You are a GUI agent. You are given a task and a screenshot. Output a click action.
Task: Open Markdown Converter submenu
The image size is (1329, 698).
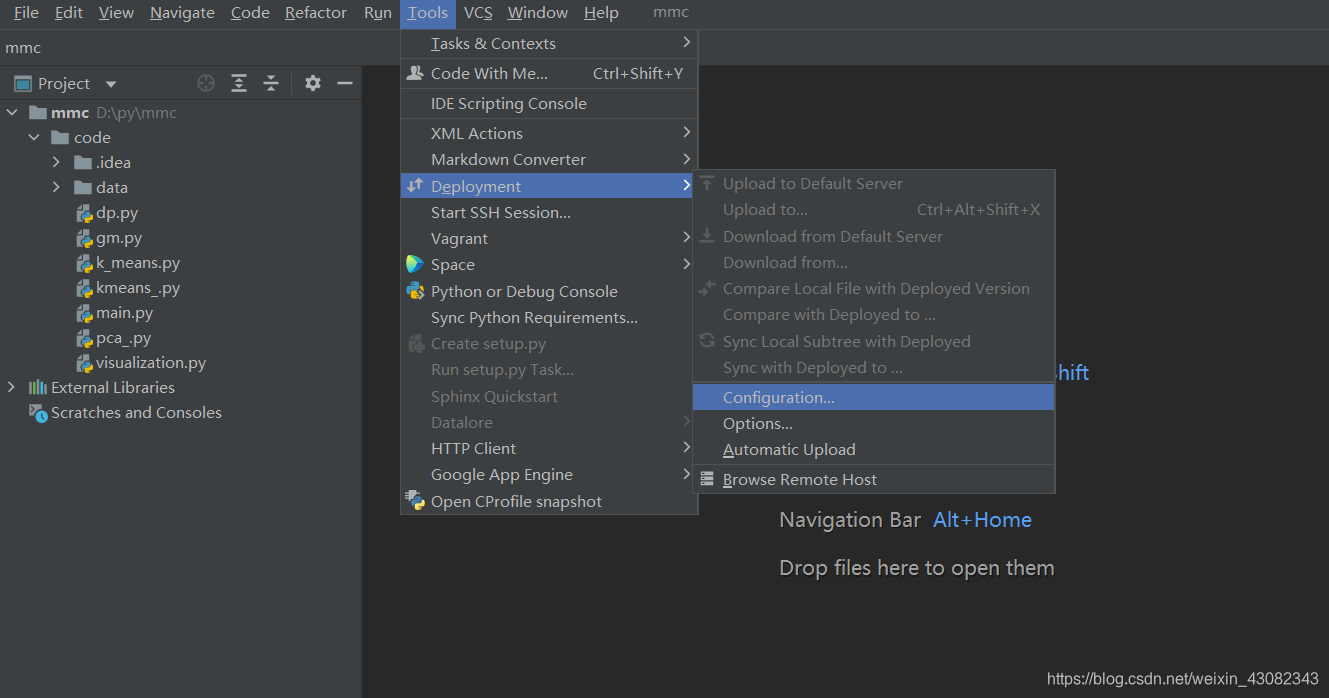tap(549, 160)
